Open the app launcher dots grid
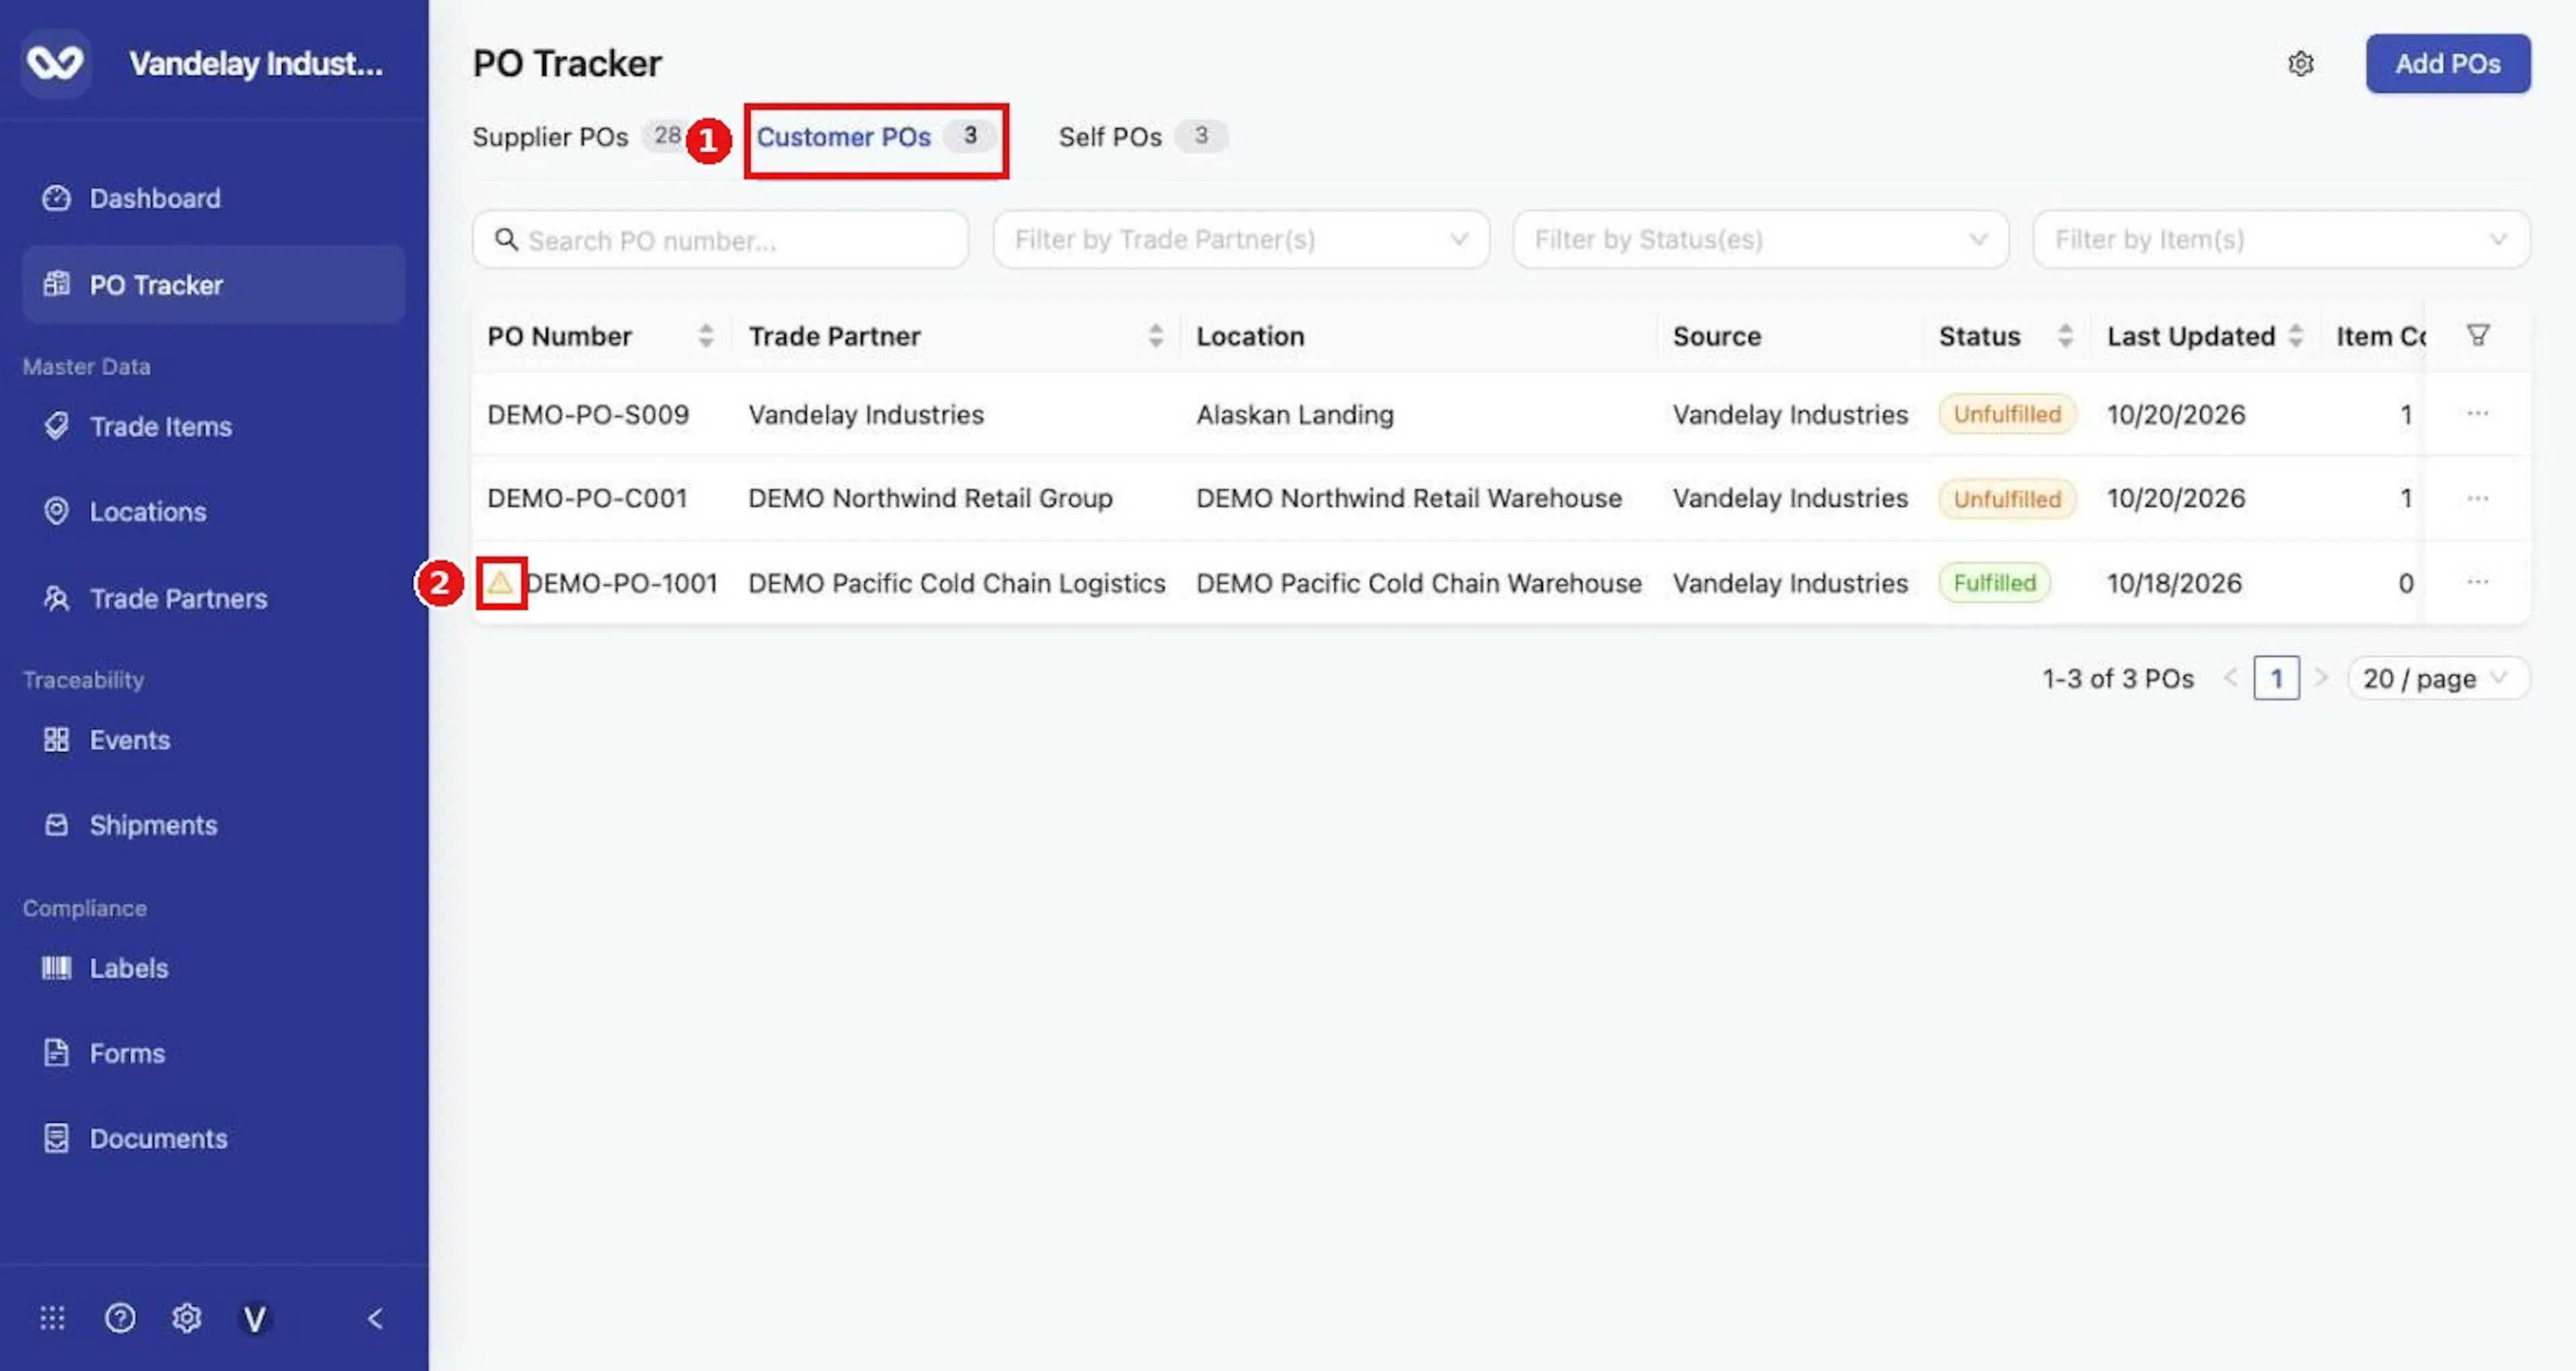2576x1371 pixels. (x=52, y=1318)
